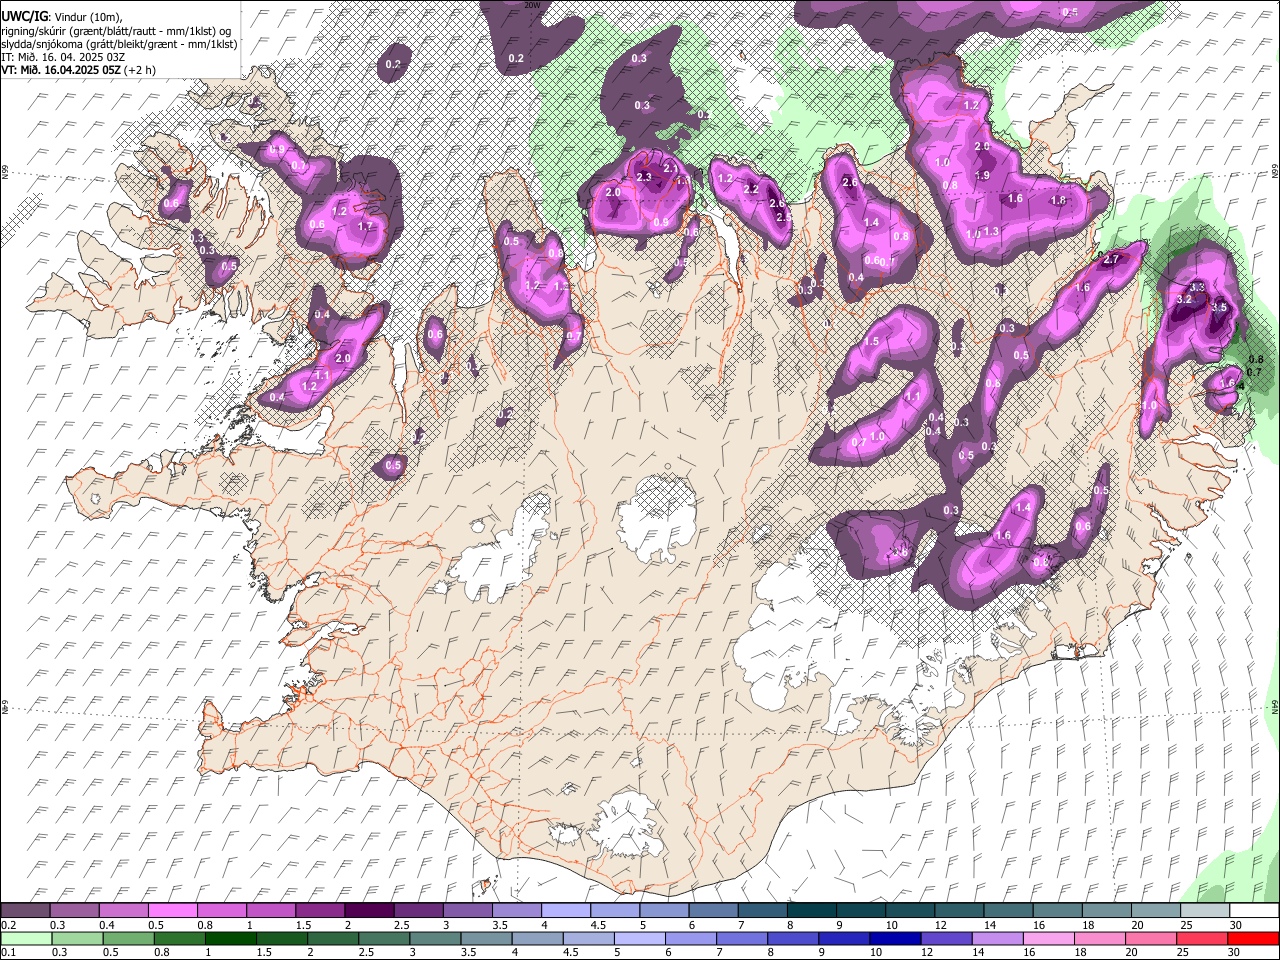Click the '7' label under the upper legend bar
Viewport: 1280px width, 960px height.
[x=740, y=925]
